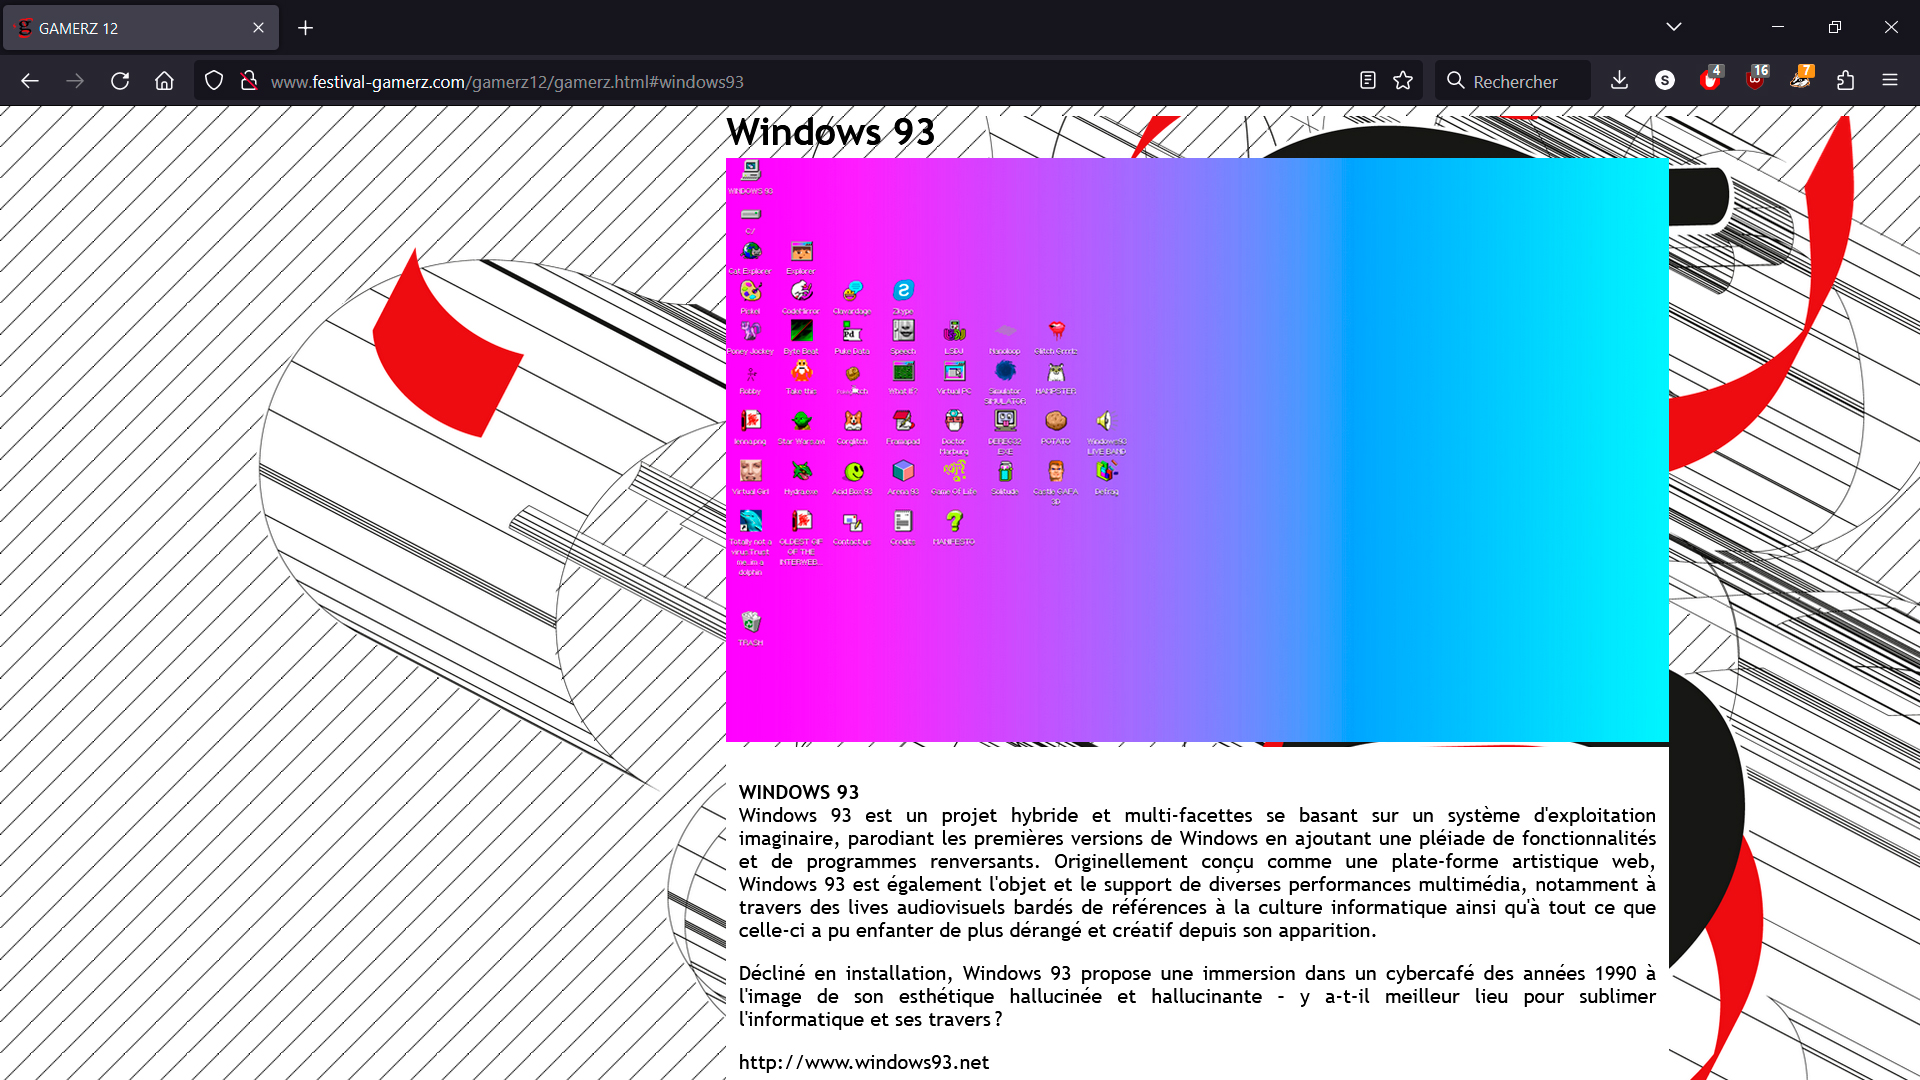Launch the Zkype icon

pos(903,291)
